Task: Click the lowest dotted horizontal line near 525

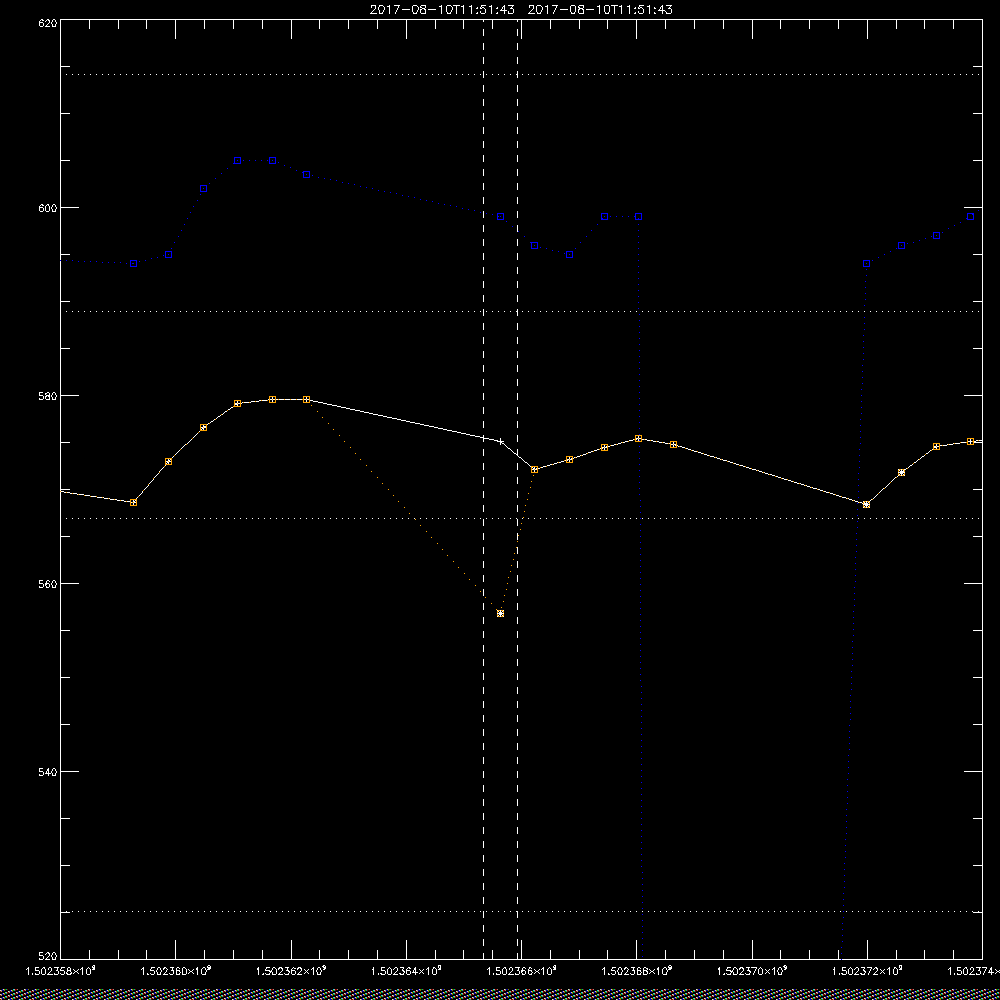Action: (x=521, y=912)
